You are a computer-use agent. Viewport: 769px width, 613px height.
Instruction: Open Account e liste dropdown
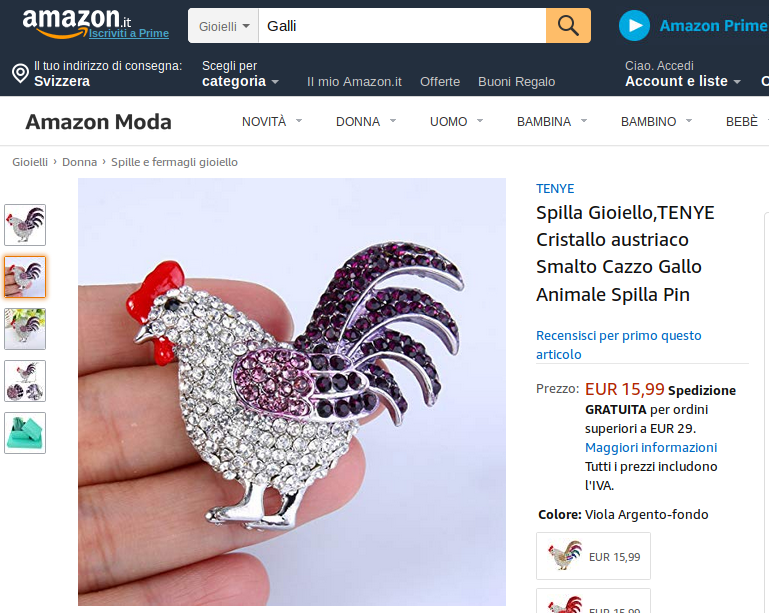click(683, 74)
